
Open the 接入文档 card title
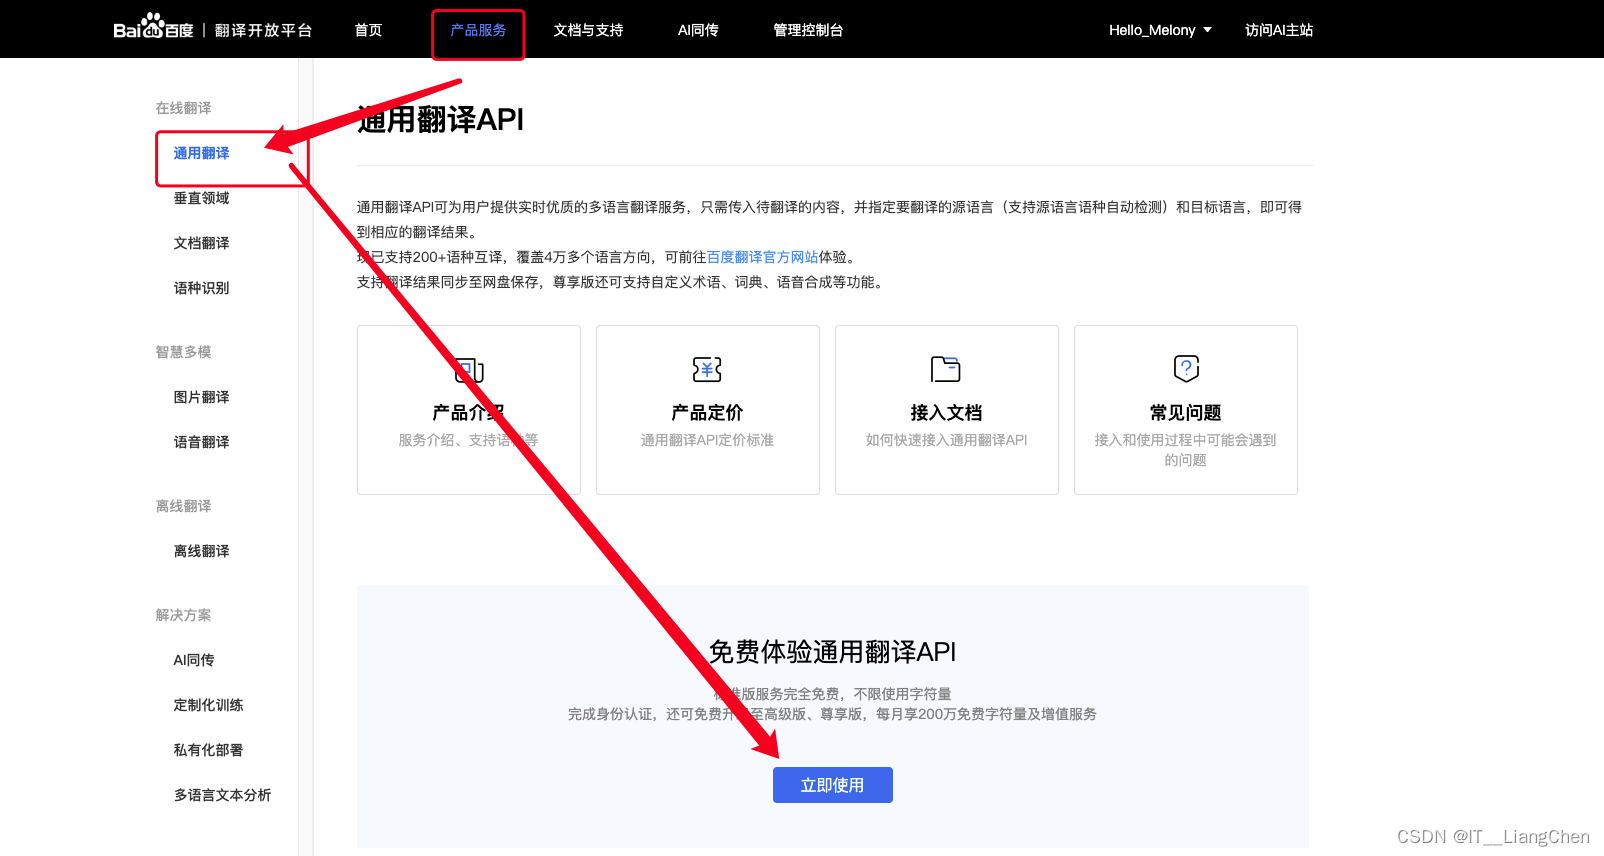coord(946,413)
